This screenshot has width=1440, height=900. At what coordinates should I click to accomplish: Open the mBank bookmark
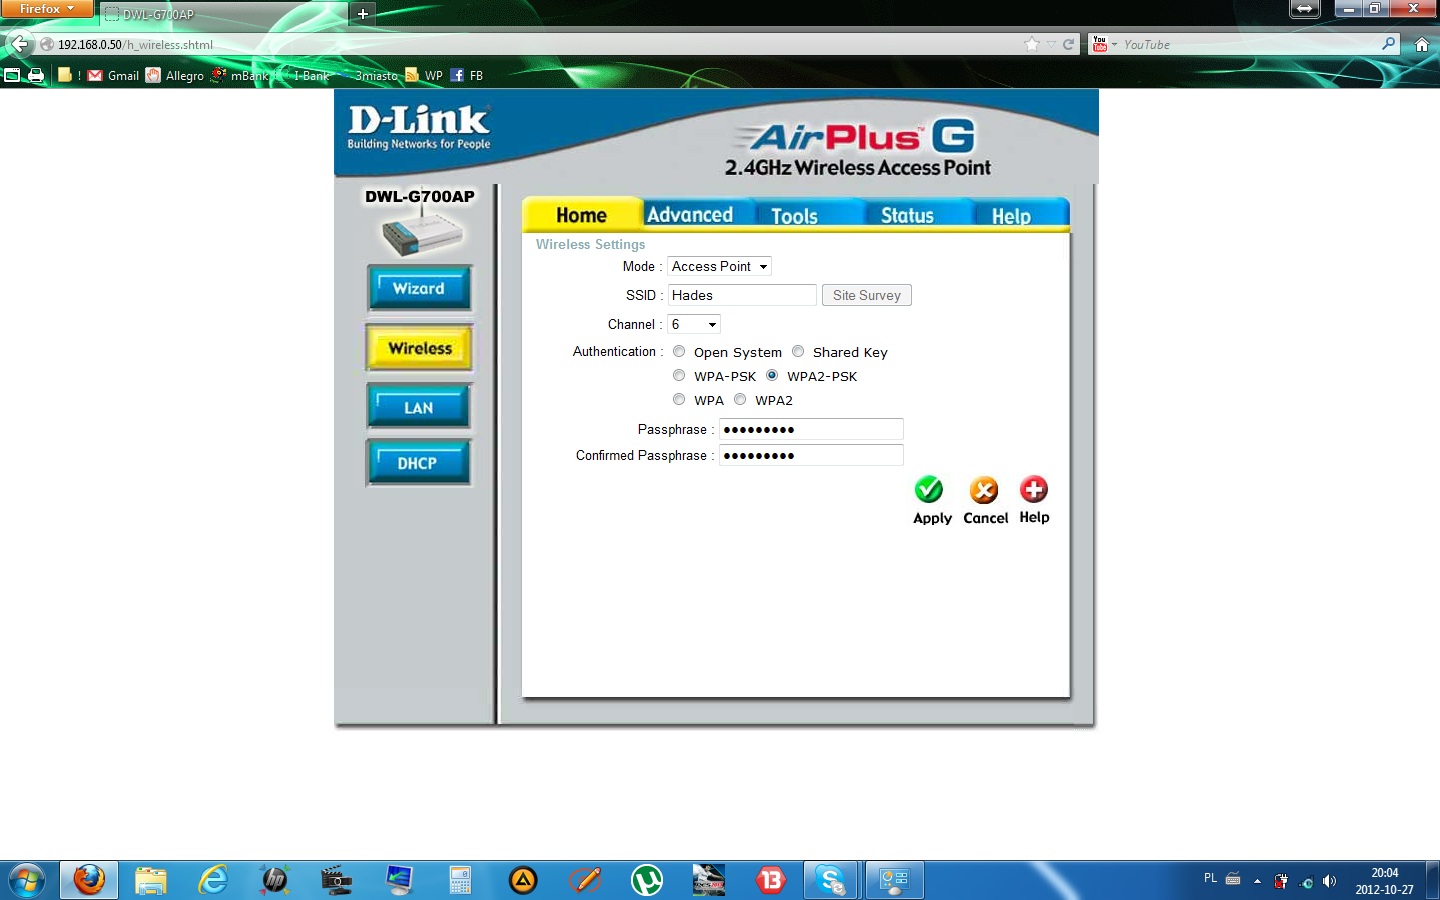coord(240,75)
